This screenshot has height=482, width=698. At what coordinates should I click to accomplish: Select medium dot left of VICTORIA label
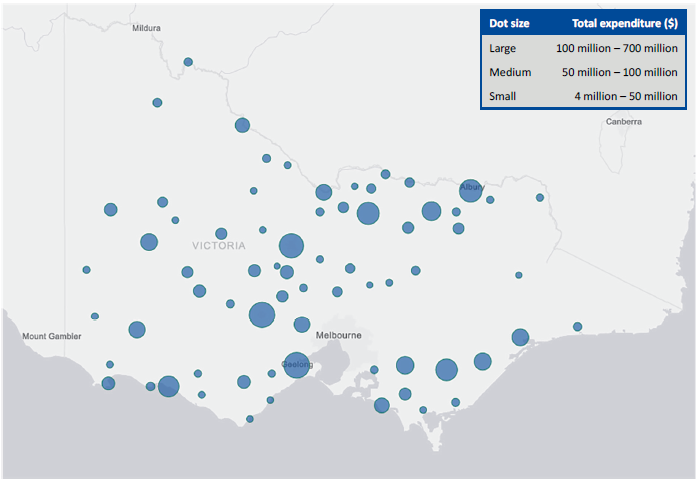[x=149, y=242]
